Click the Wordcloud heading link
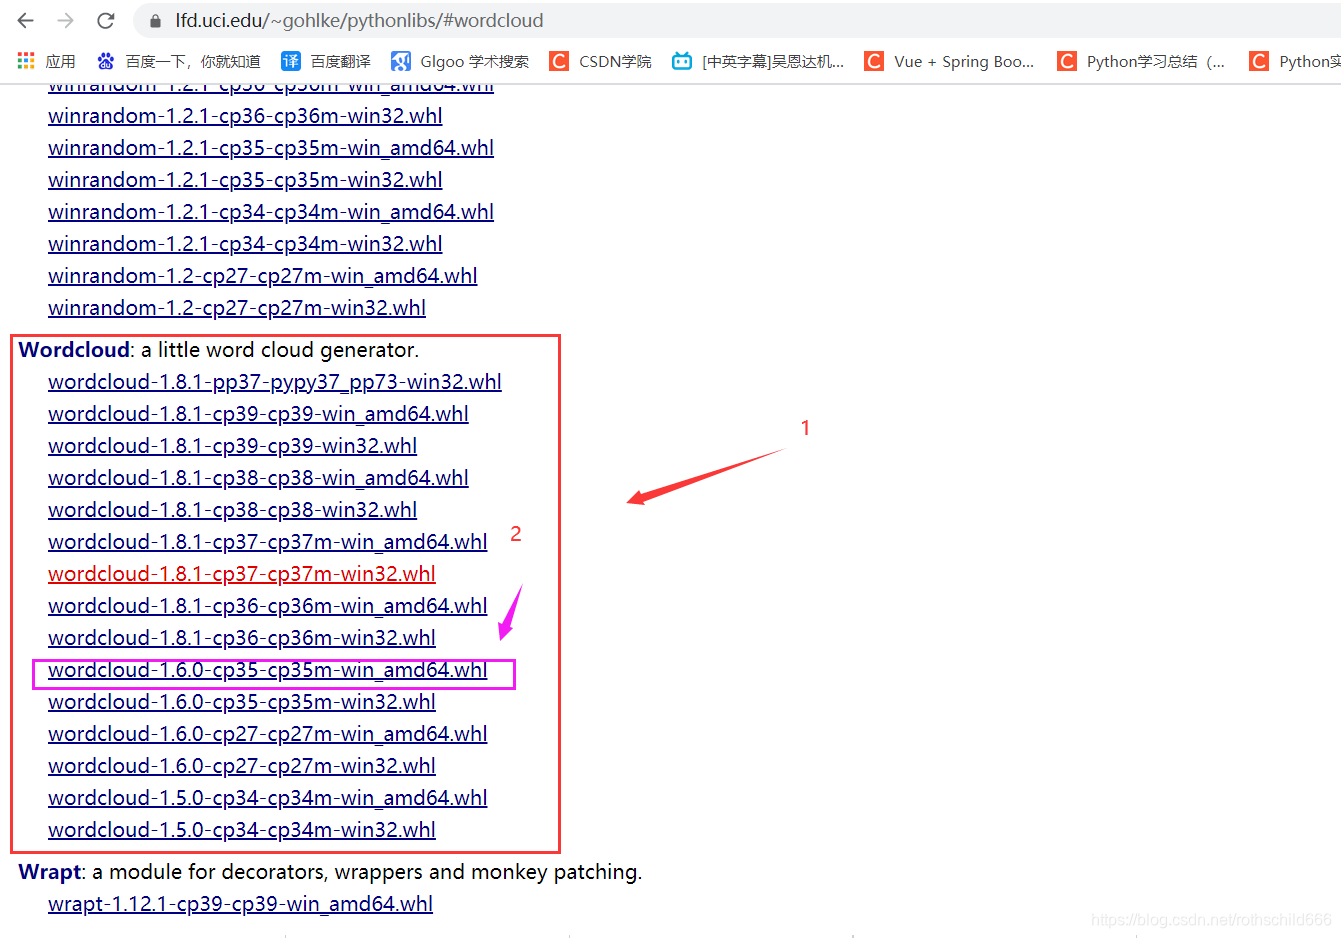 [74, 350]
